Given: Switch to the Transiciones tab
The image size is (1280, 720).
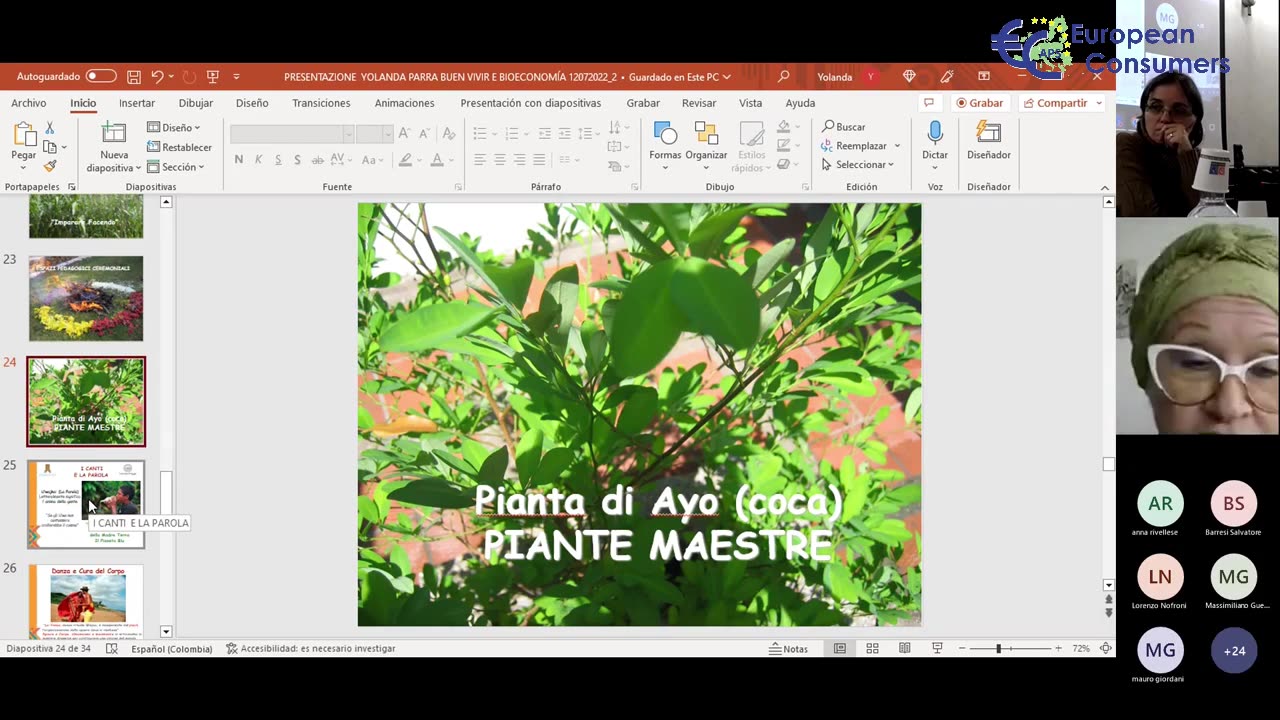Looking at the screenshot, I should click(x=321, y=103).
